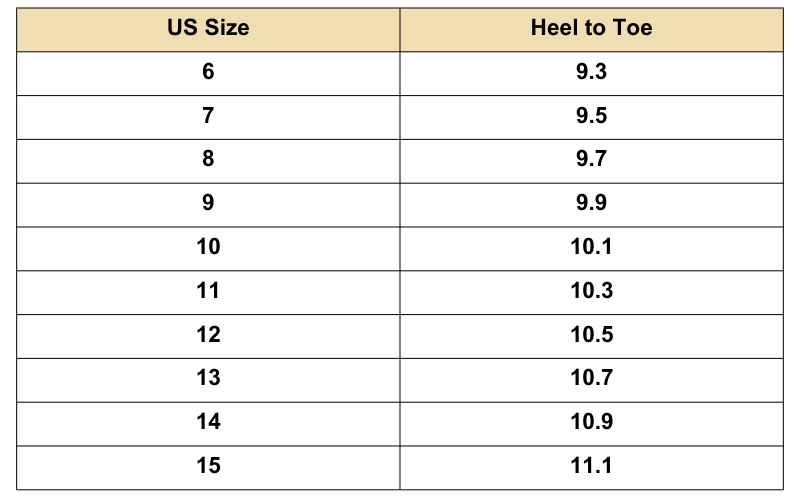Select the US Size 10 cell
The width and height of the screenshot is (800, 500).
(x=208, y=247)
